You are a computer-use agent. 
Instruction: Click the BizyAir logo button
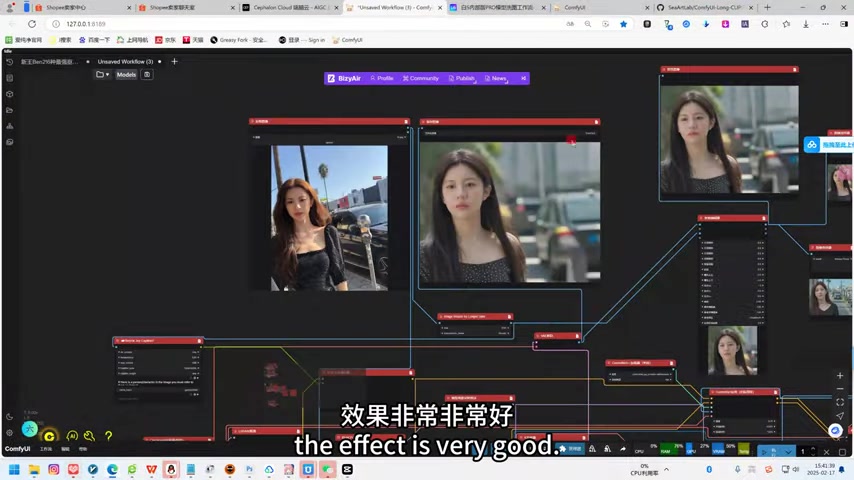(x=344, y=78)
